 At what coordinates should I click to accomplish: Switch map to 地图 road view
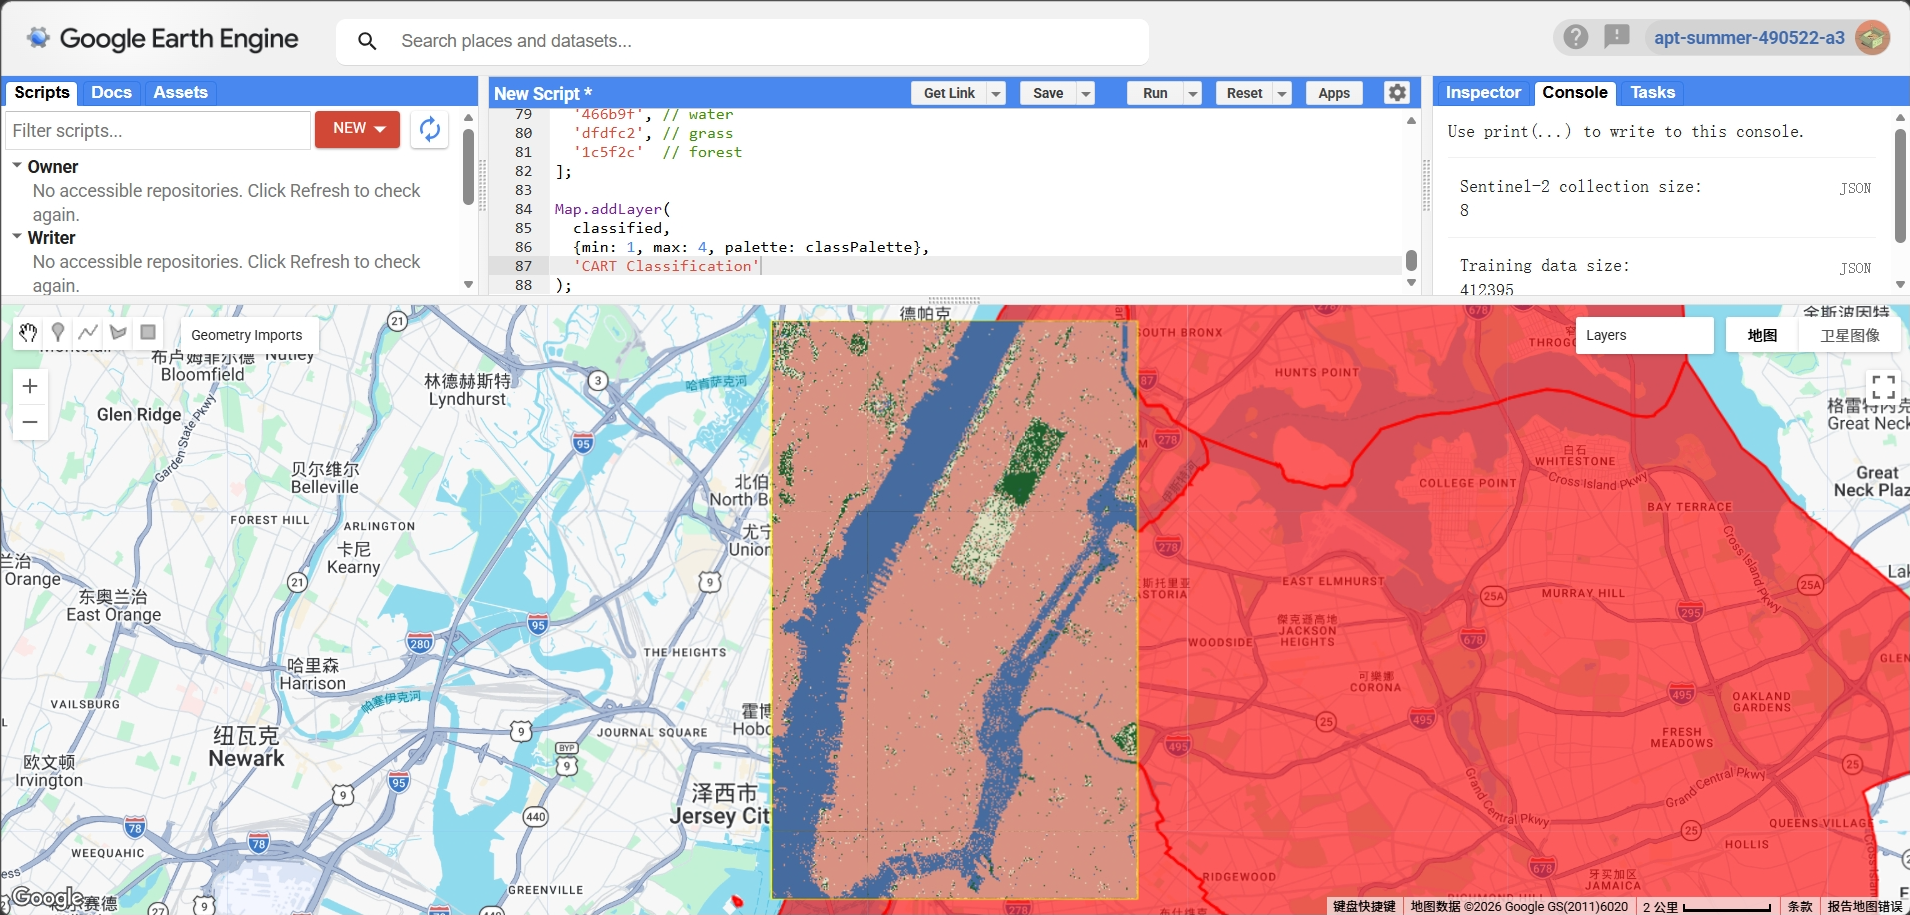(x=1762, y=336)
